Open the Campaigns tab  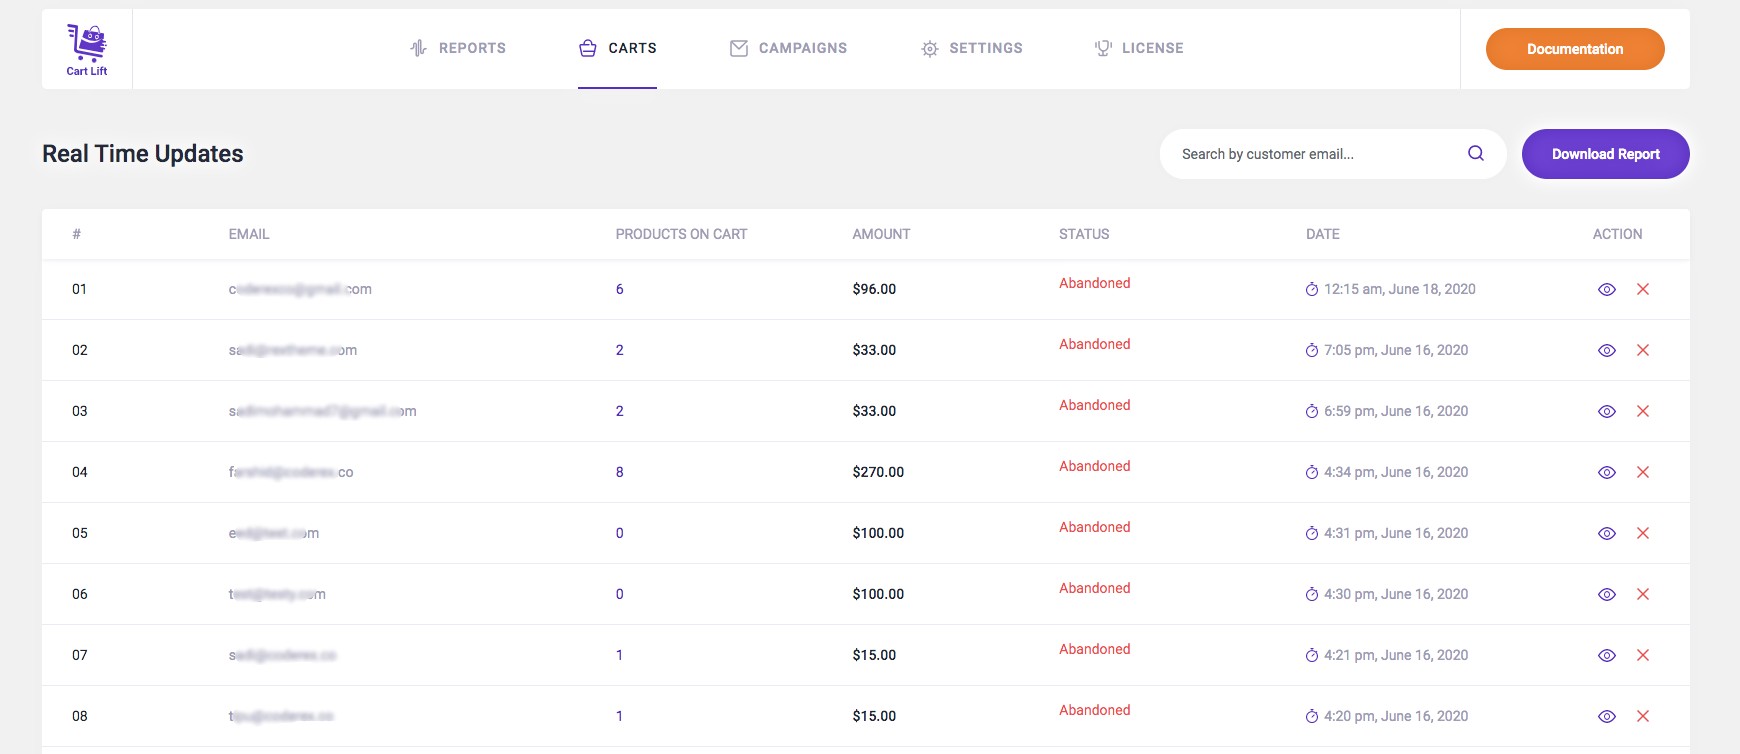788,48
